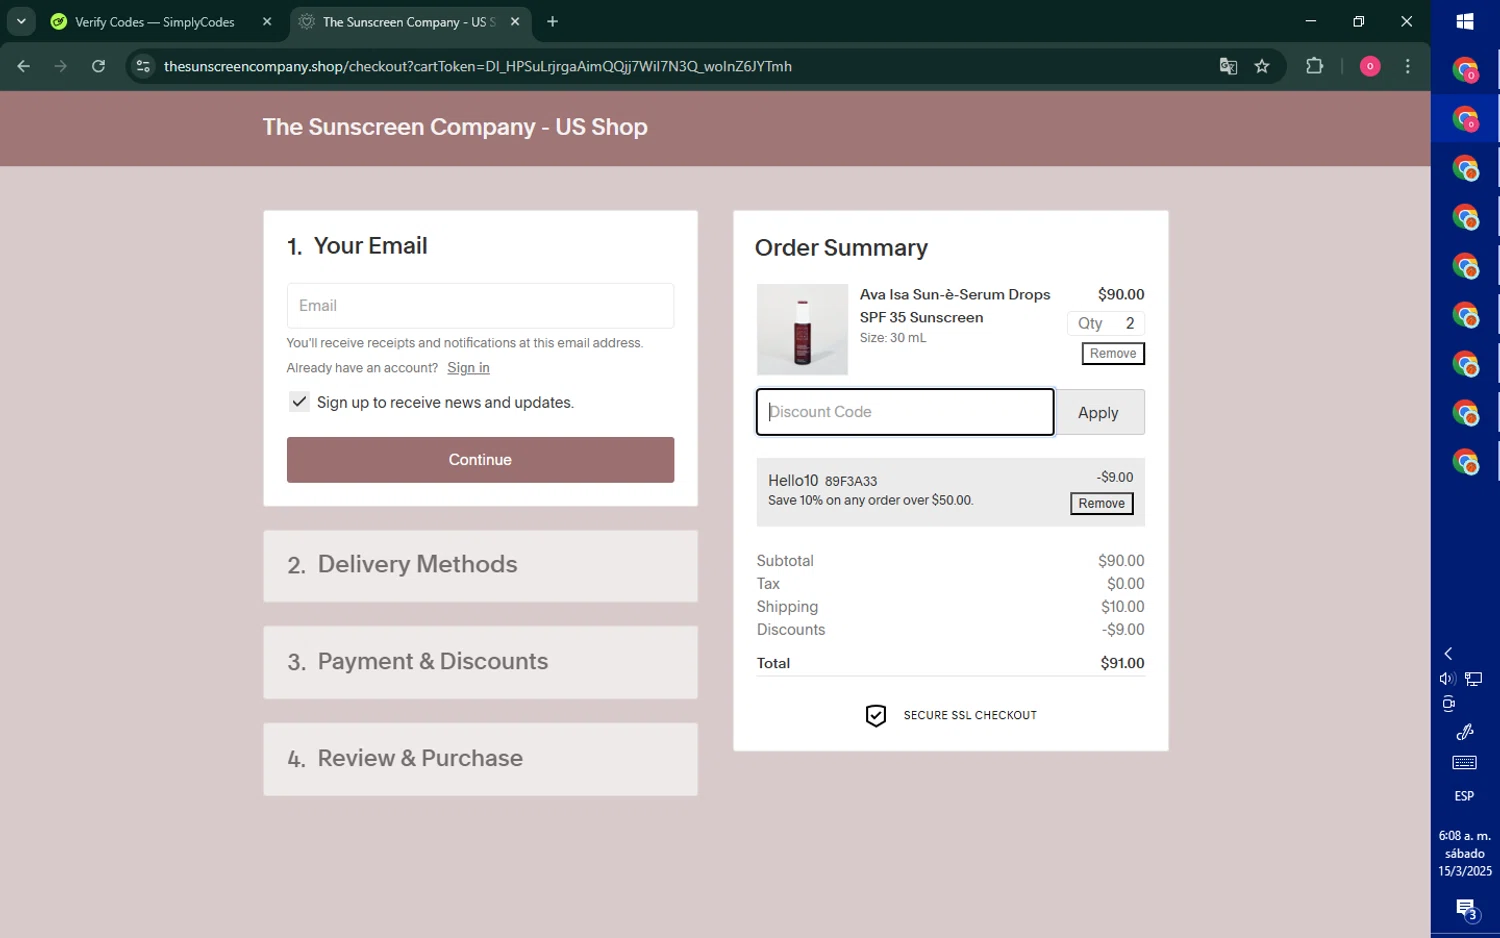Reload the checkout page
1500x938 pixels.
98,66
